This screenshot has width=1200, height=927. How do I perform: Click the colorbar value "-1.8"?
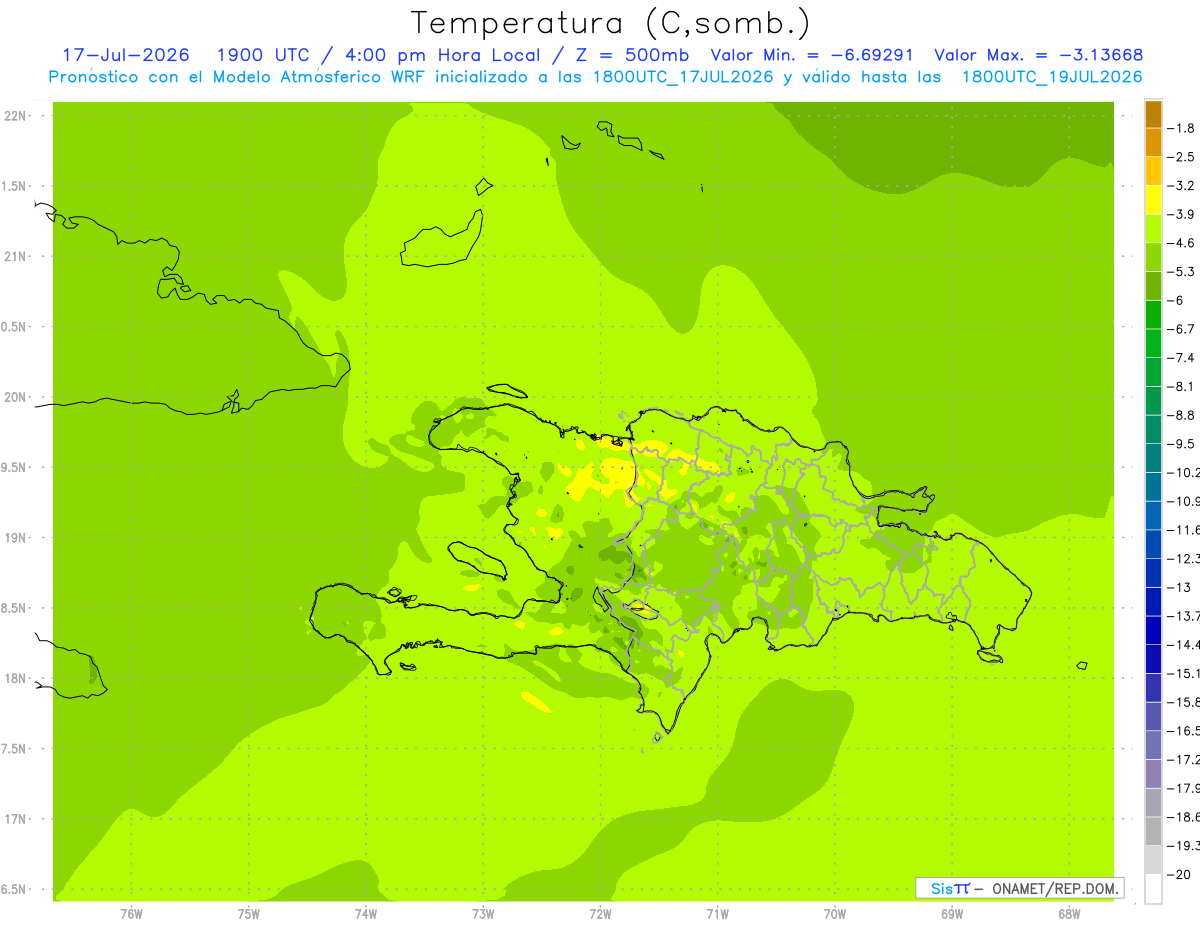[1181, 128]
